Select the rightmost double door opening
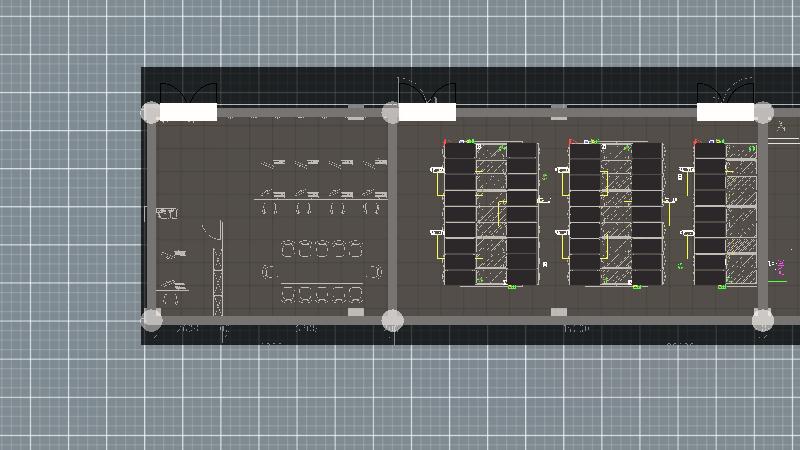 pos(725,111)
